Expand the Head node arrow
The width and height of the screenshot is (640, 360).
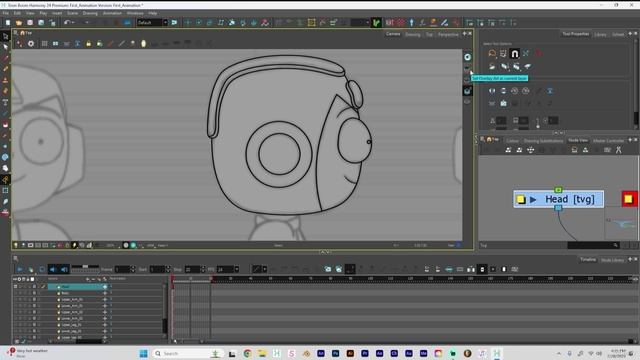533,200
